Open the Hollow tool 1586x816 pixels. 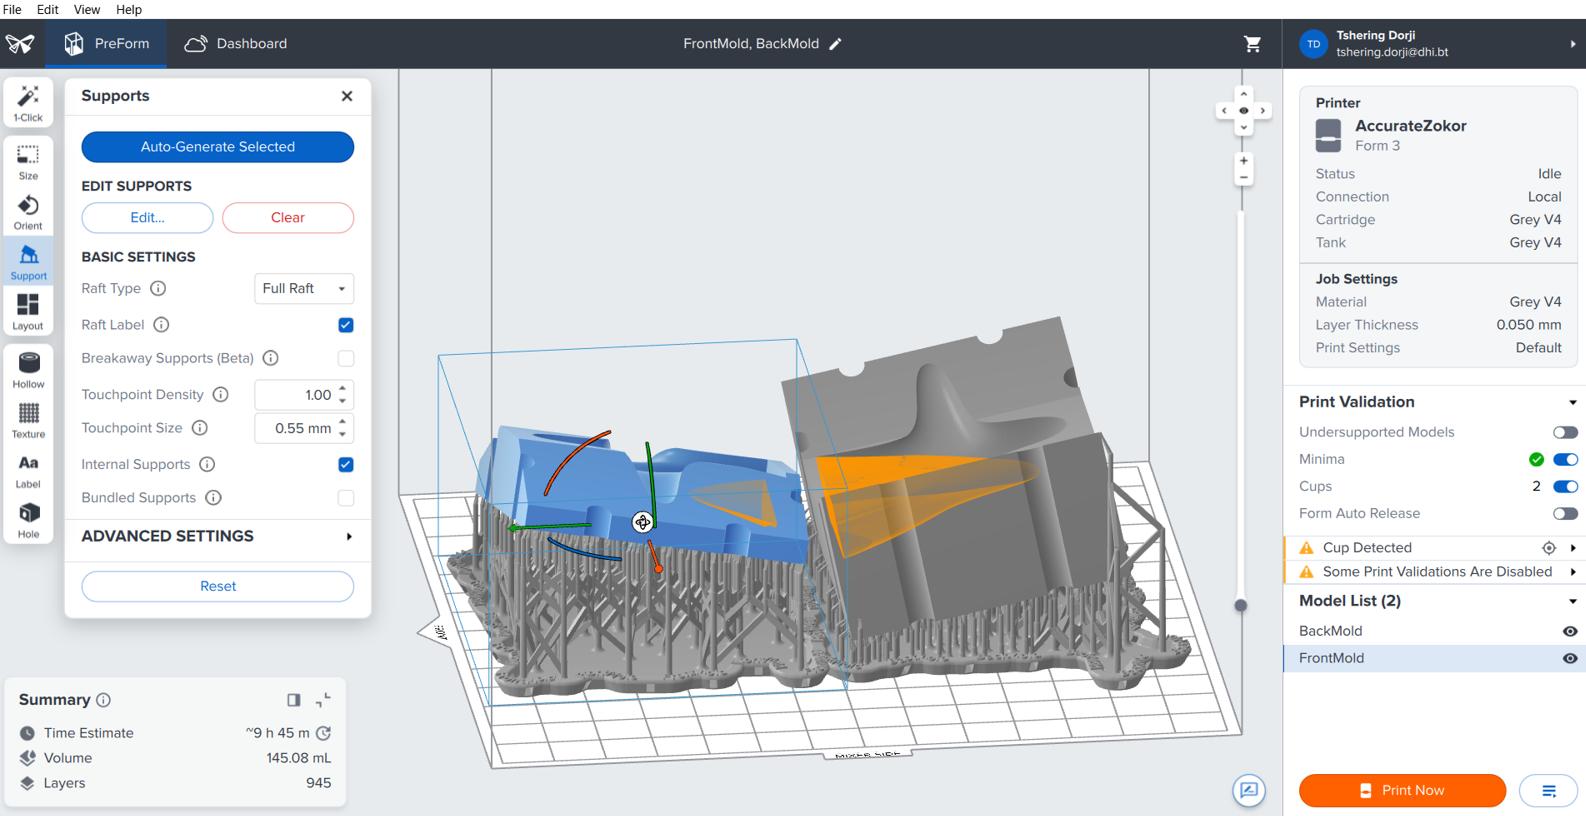28,370
